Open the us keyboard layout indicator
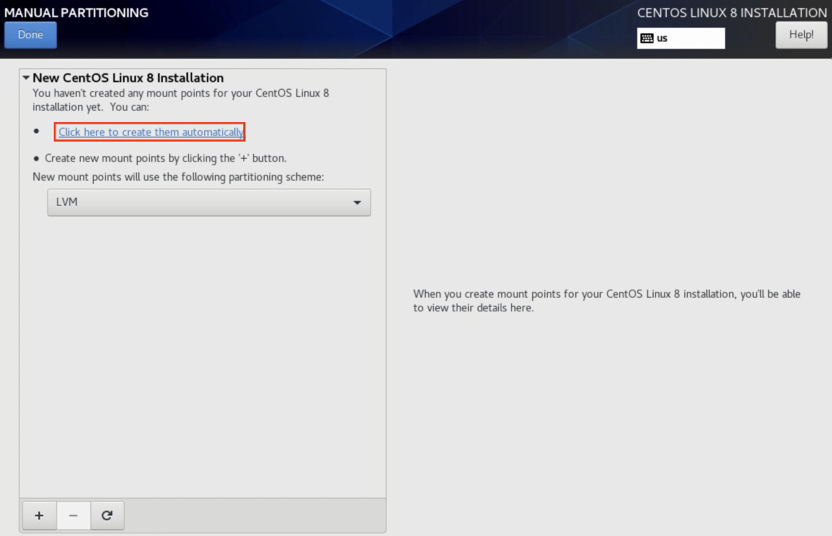The height and width of the screenshot is (536, 832). 681,38
